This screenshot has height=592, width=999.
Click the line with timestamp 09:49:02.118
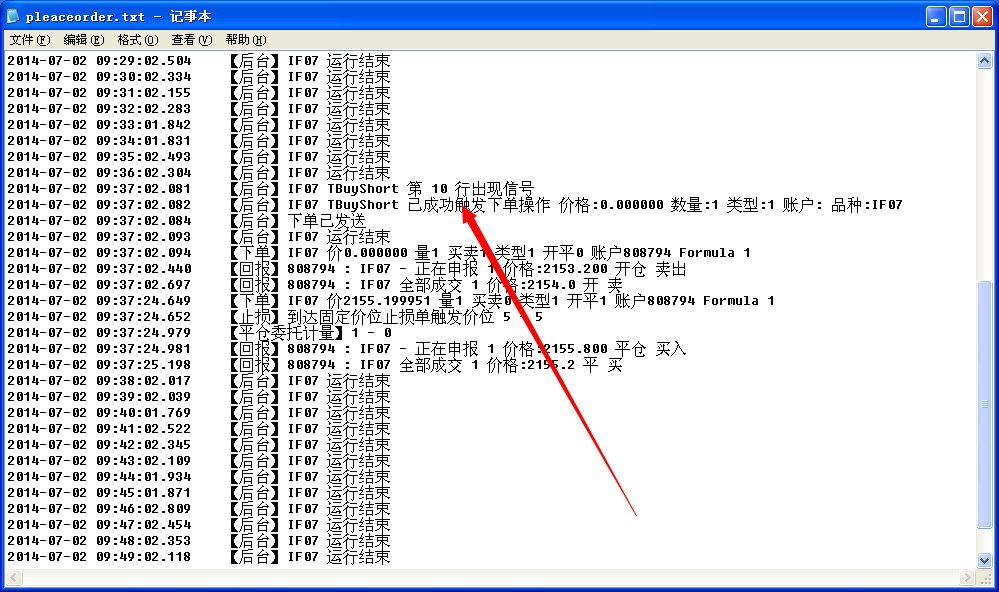199,557
